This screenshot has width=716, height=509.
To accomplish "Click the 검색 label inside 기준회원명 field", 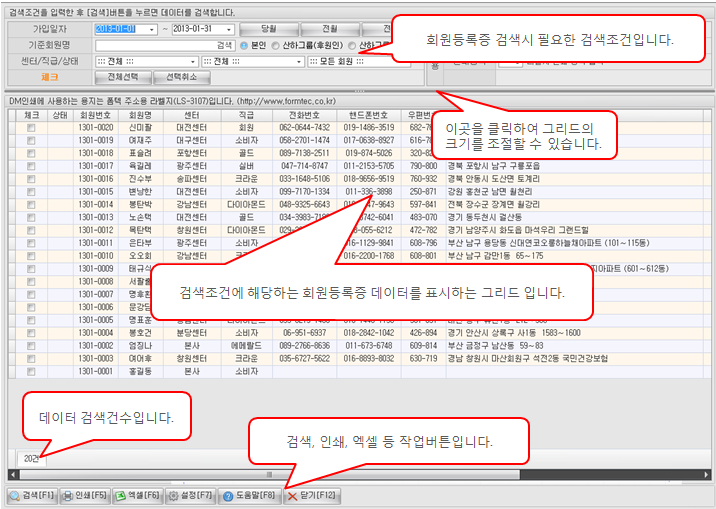I will pyautogui.click(x=224, y=46).
